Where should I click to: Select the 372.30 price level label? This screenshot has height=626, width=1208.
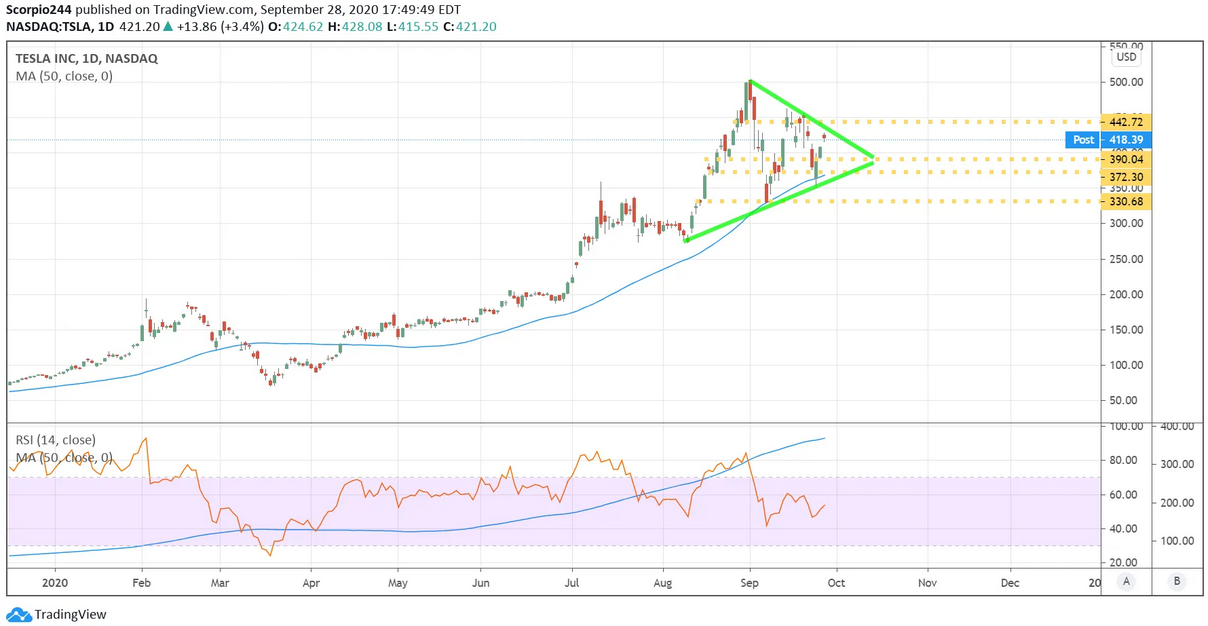click(1128, 176)
